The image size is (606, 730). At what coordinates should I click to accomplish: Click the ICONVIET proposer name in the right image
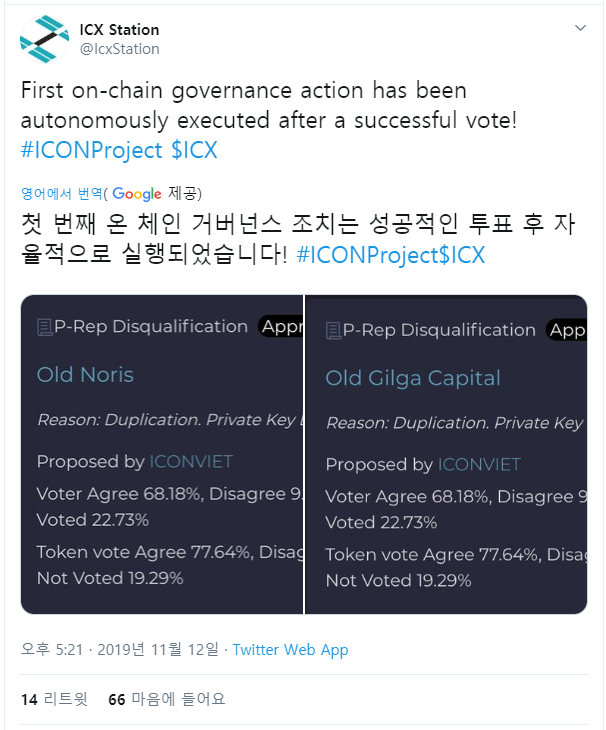pos(479,465)
